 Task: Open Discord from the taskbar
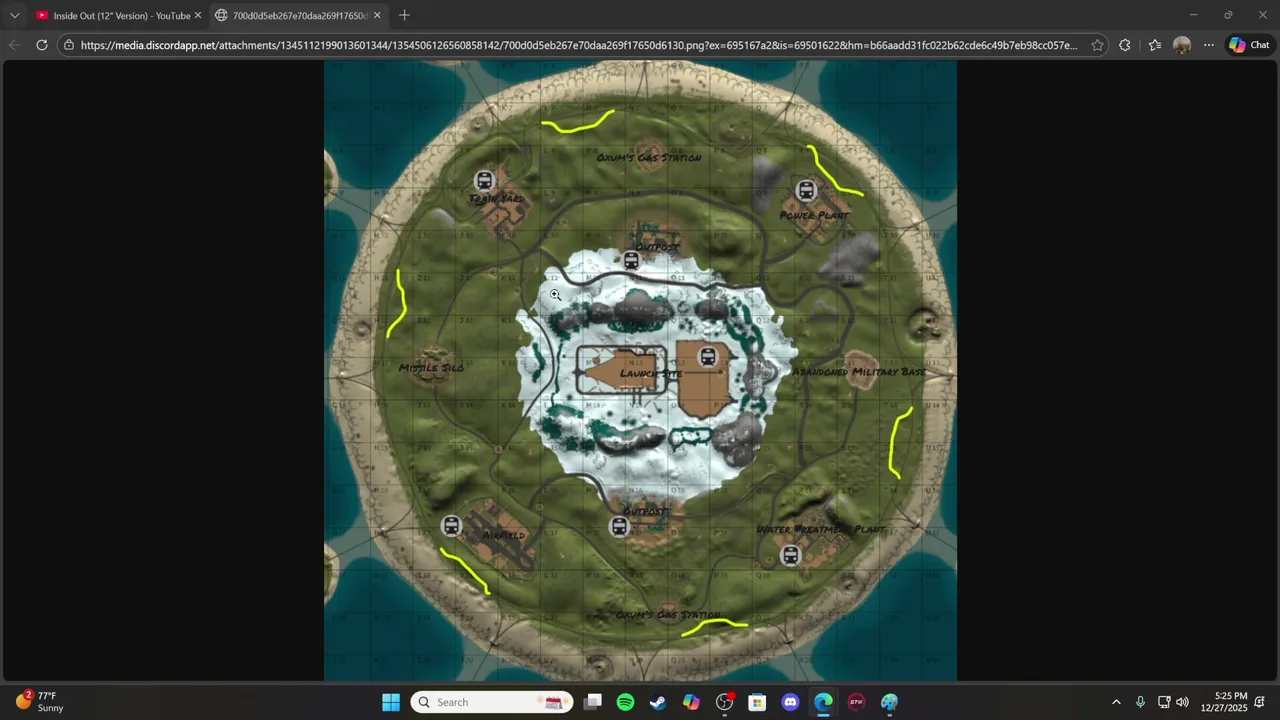point(790,702)
